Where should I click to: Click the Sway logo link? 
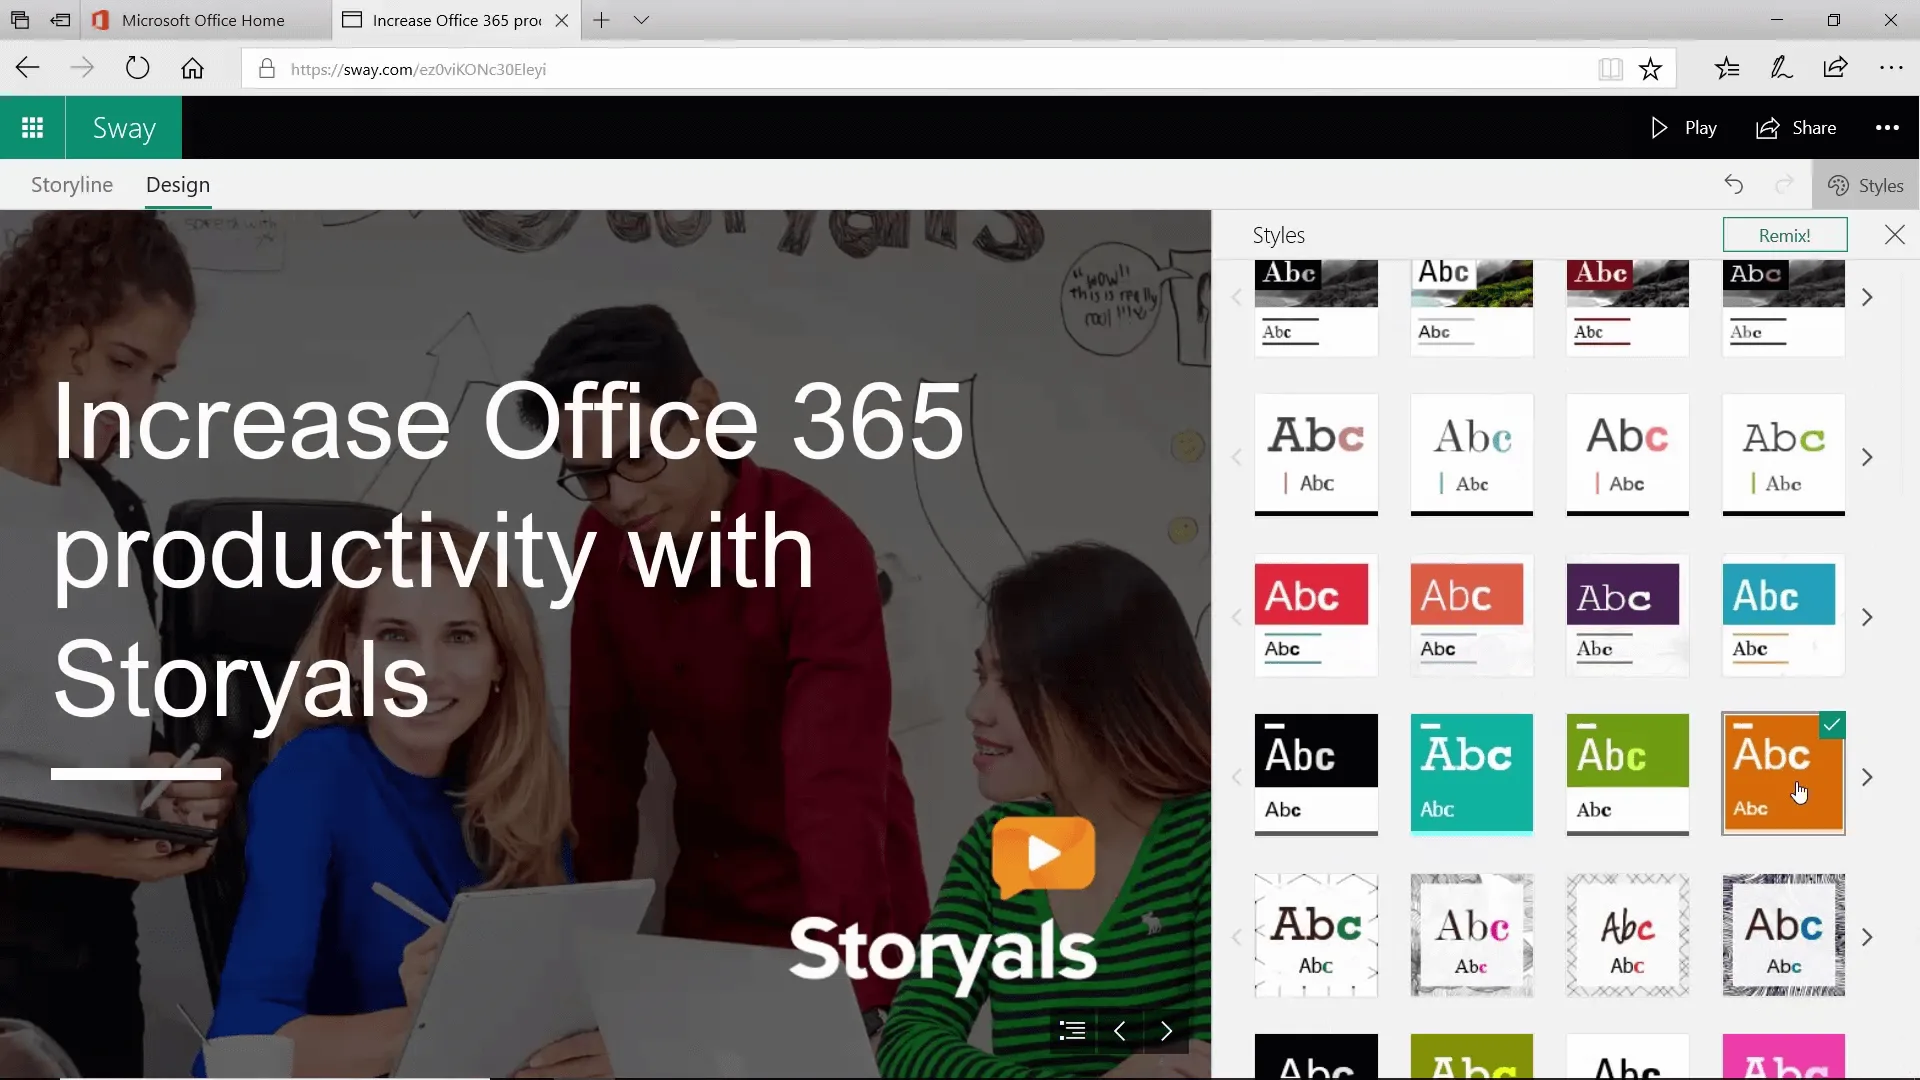point(124,128)
